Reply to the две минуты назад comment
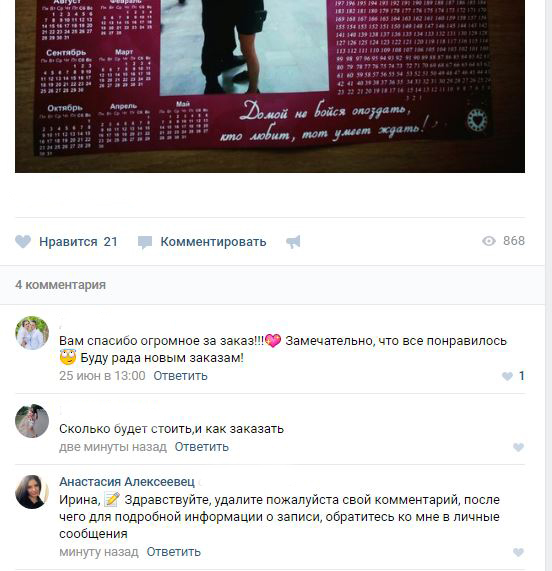The height and width of the screenshot is (571, 552). [x=201, y=446]
